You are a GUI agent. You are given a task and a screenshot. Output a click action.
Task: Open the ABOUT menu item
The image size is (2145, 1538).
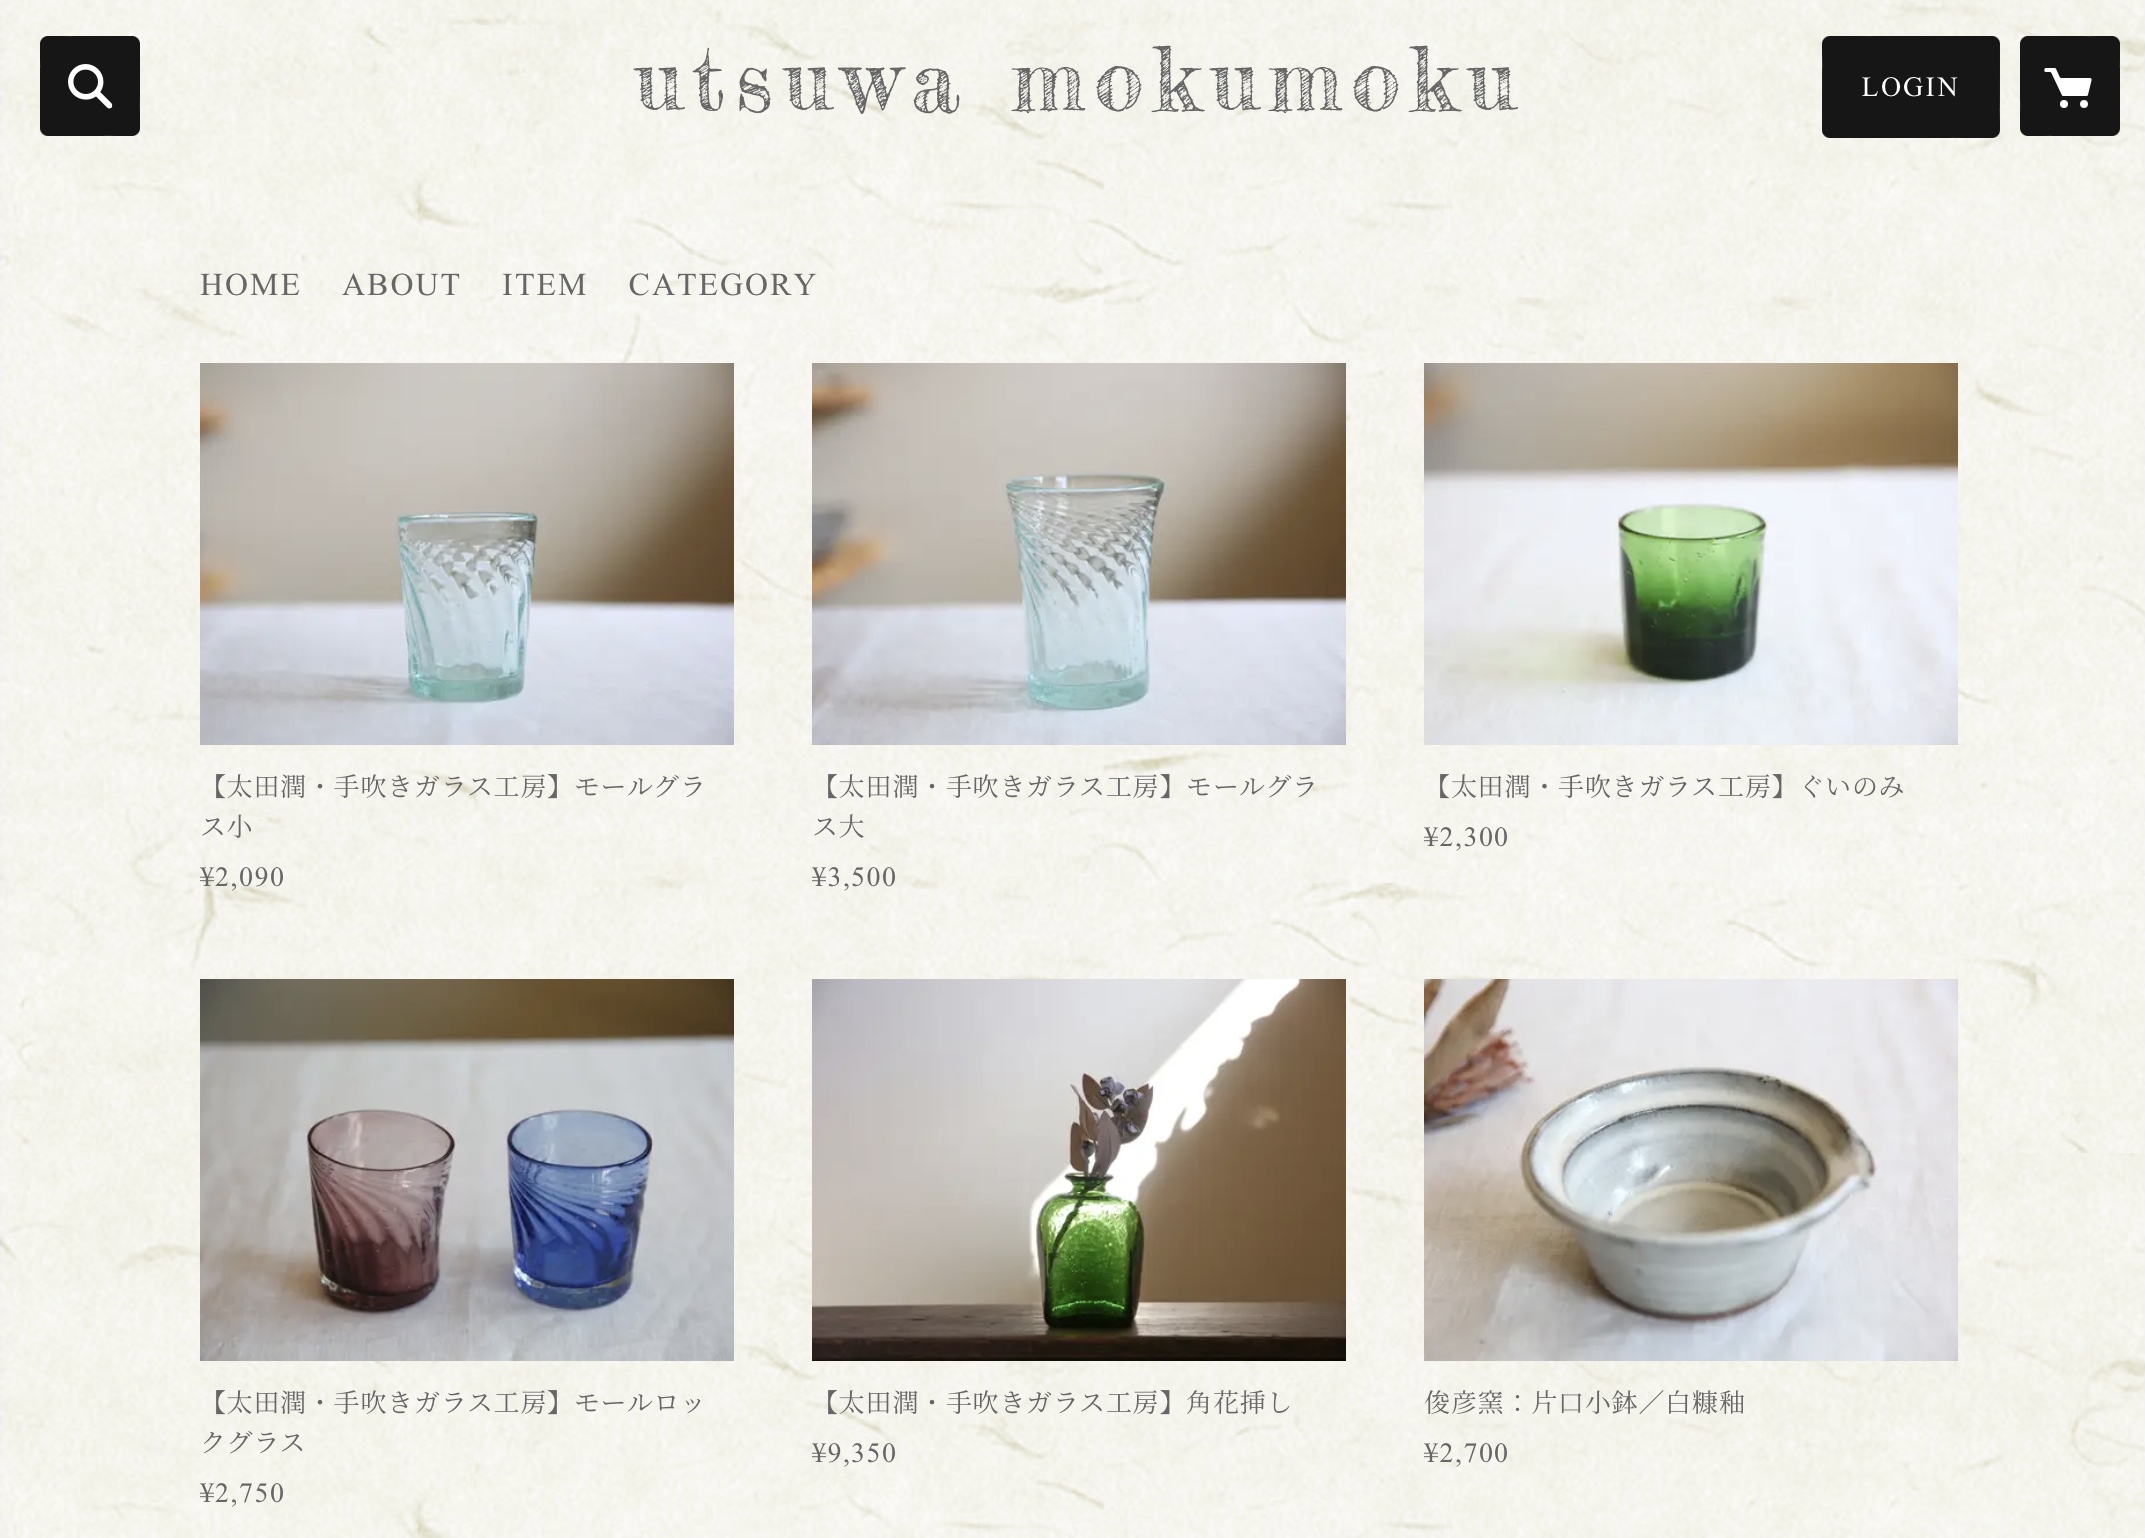[401, 285]
